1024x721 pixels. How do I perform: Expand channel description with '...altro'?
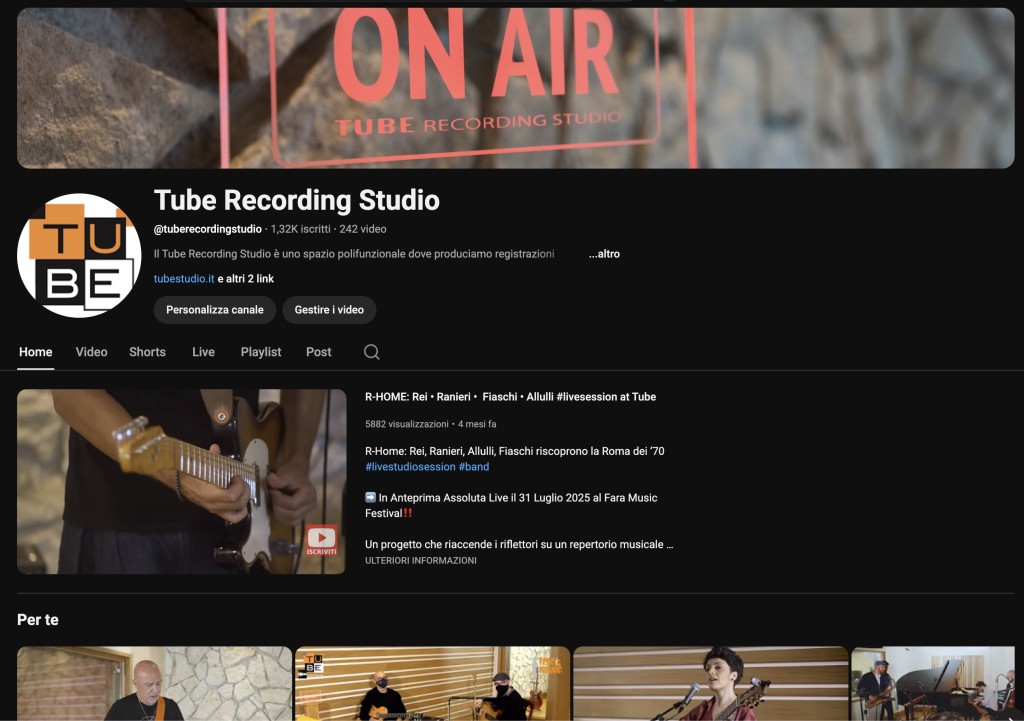tap(603, 254)
